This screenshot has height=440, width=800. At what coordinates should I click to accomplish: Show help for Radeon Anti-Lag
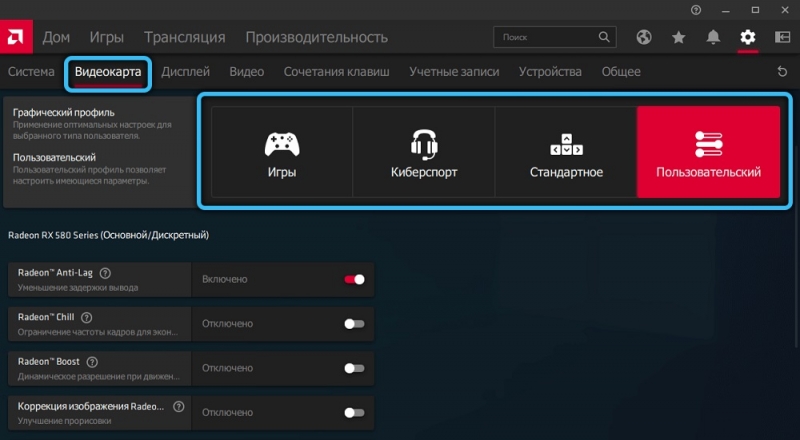click(105, 273)
